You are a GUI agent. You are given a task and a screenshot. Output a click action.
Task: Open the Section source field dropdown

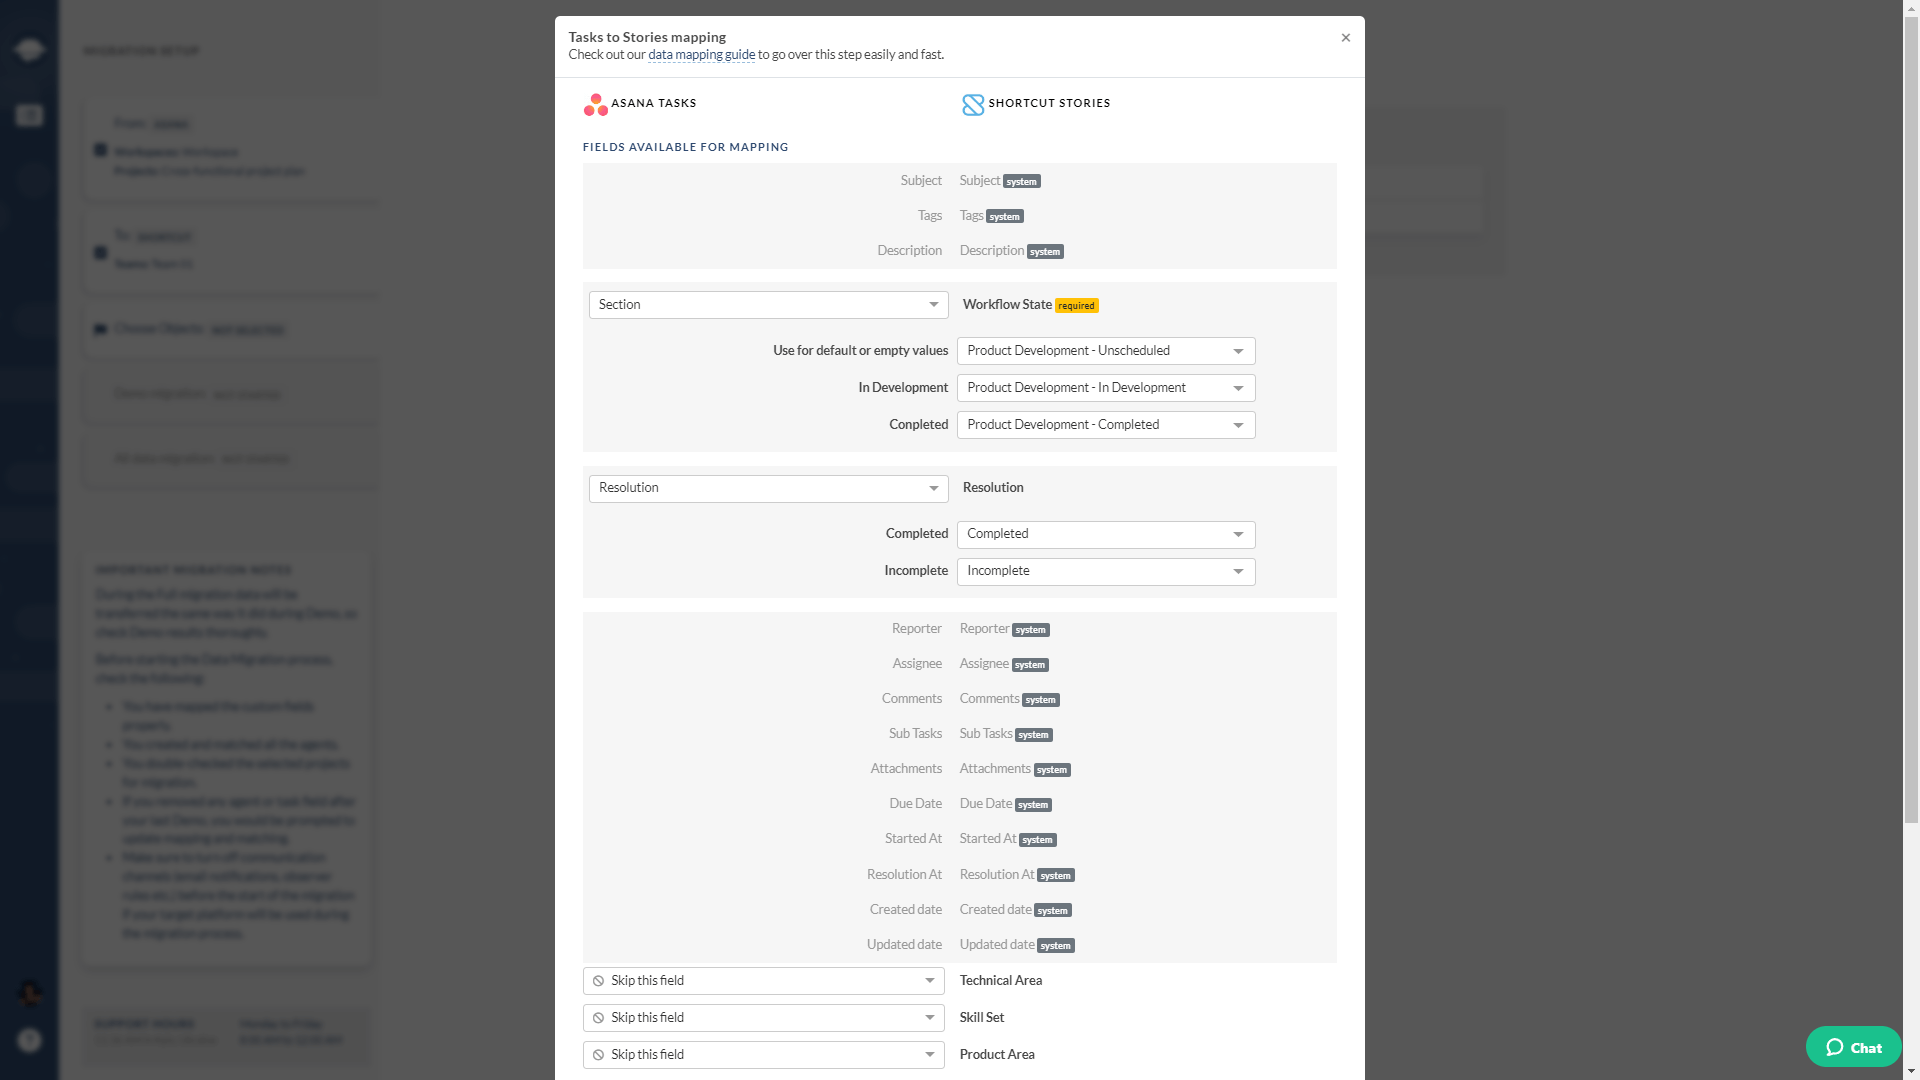click(x=768, y=305)
